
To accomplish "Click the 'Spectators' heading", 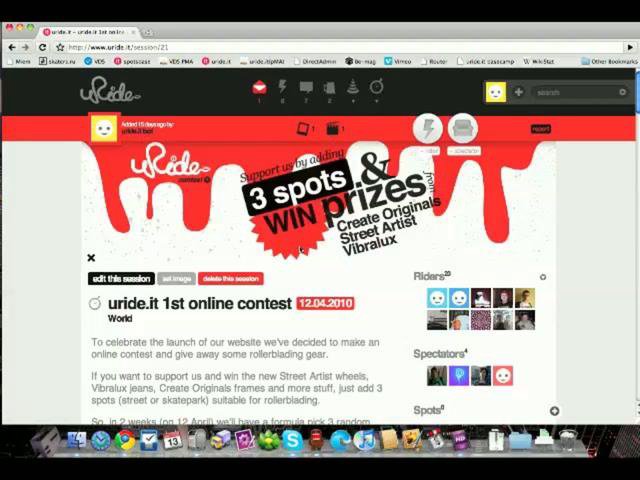I will pos(440,354).
